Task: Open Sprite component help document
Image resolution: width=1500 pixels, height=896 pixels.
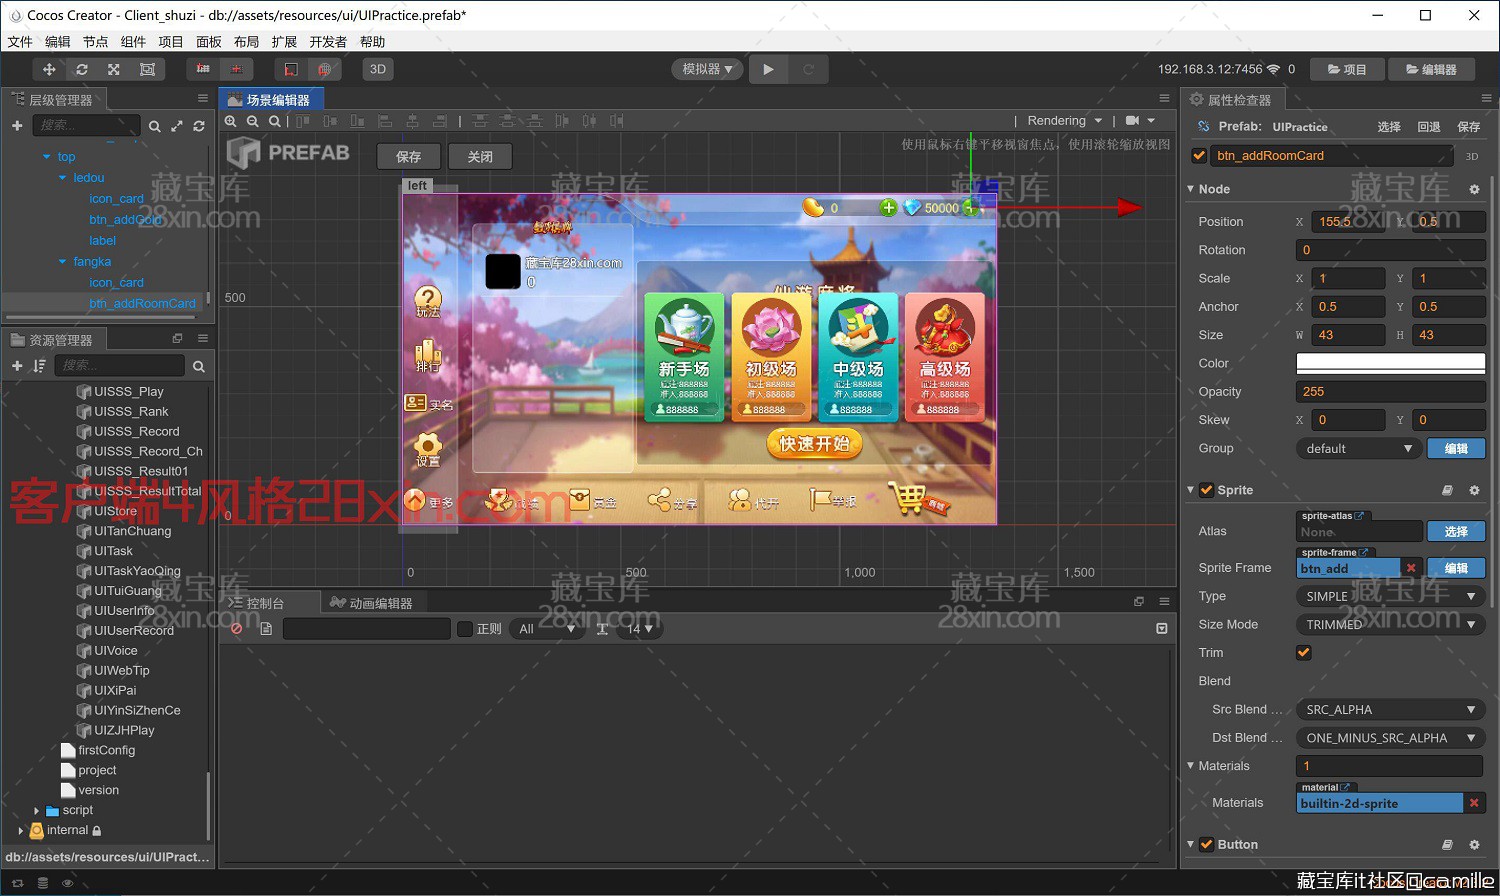Action: 1447,490
